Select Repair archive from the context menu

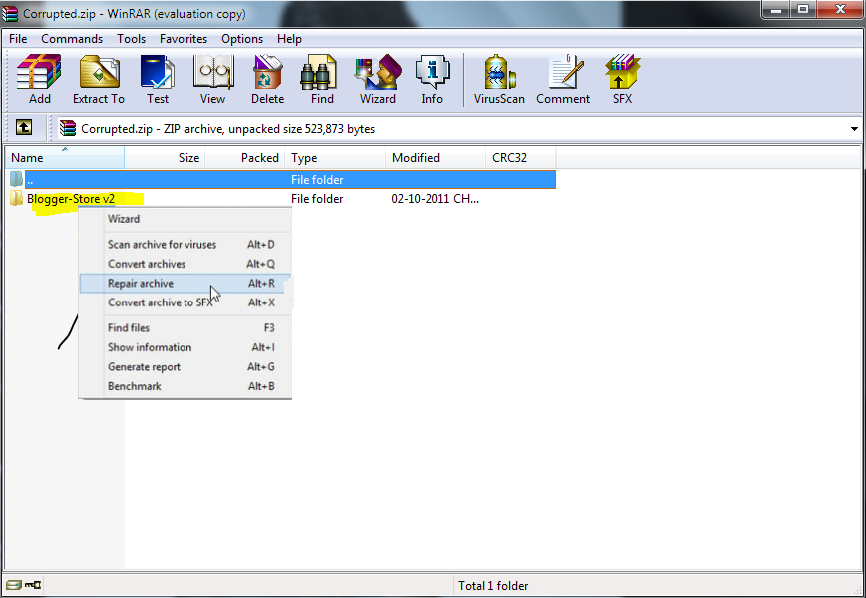pos(142,285)
